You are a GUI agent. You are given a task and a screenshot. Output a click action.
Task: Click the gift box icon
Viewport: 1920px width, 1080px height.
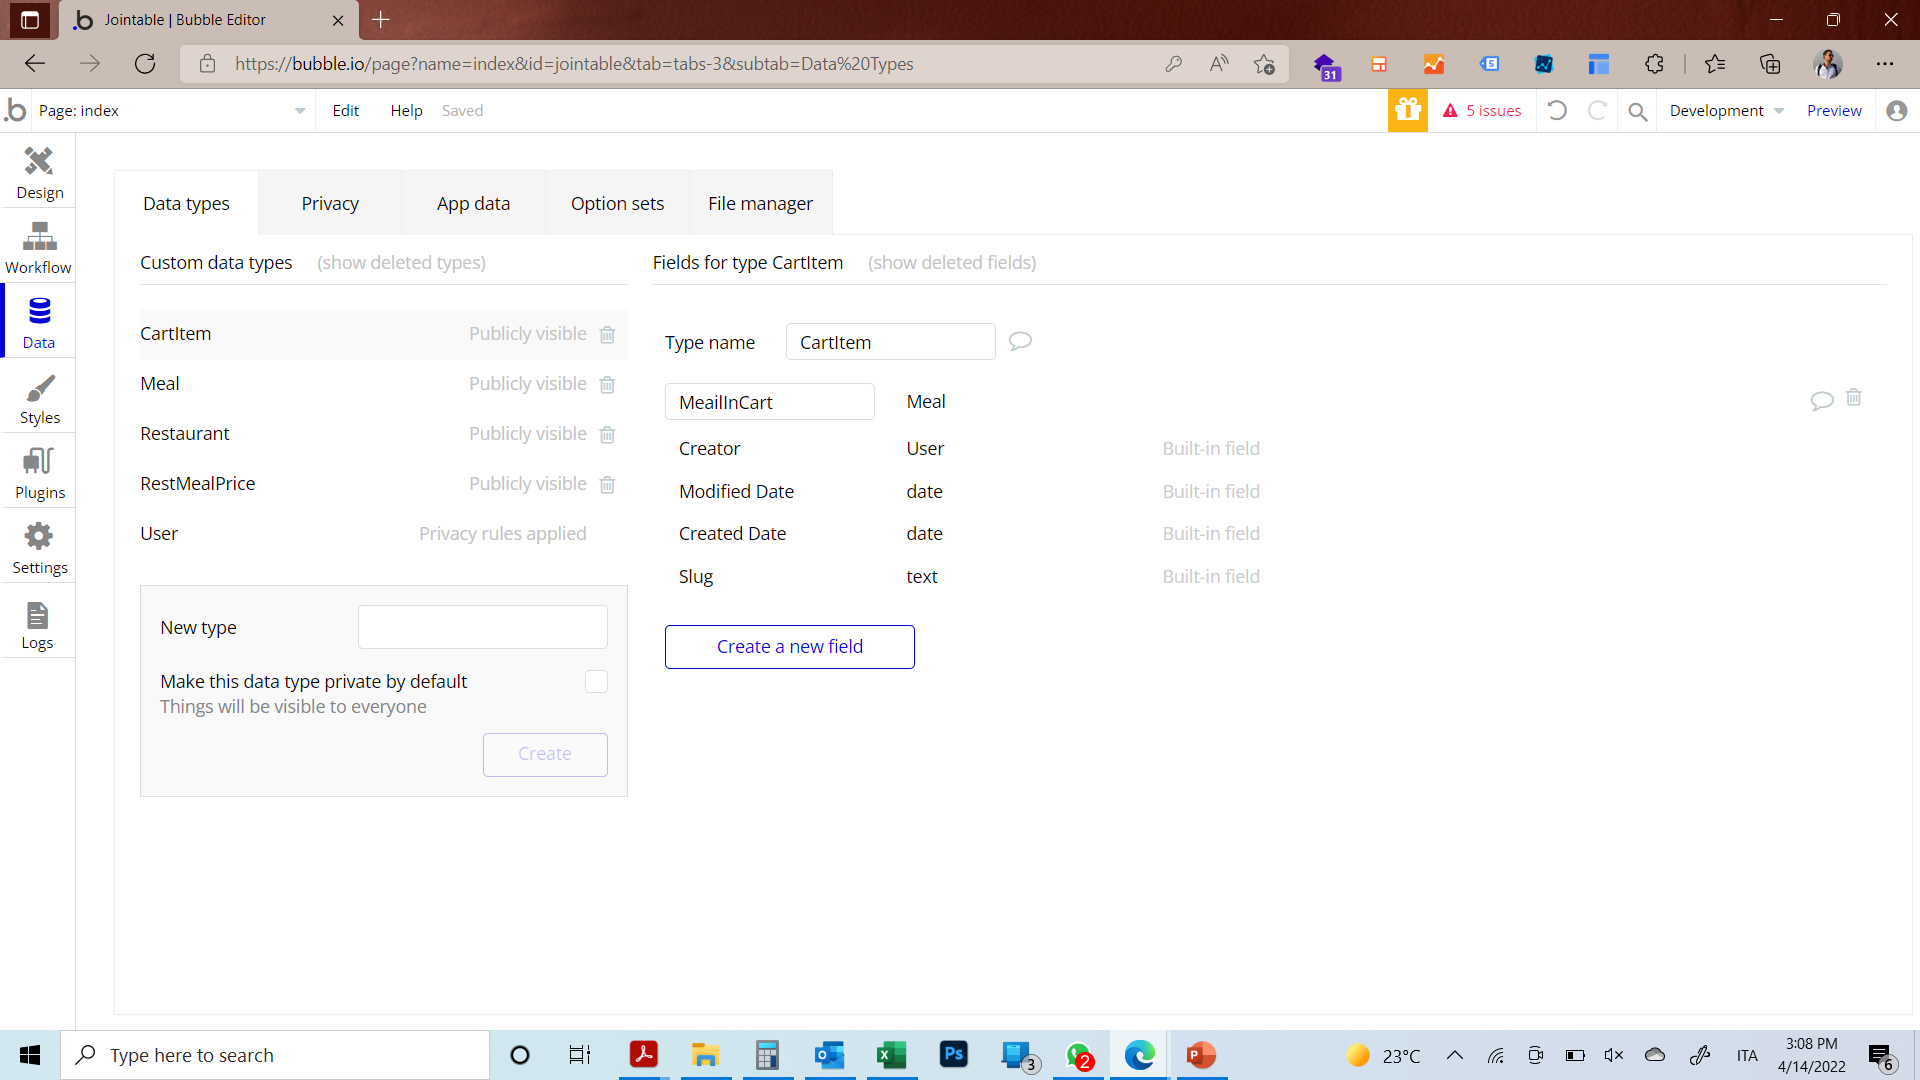point(1407,111)
